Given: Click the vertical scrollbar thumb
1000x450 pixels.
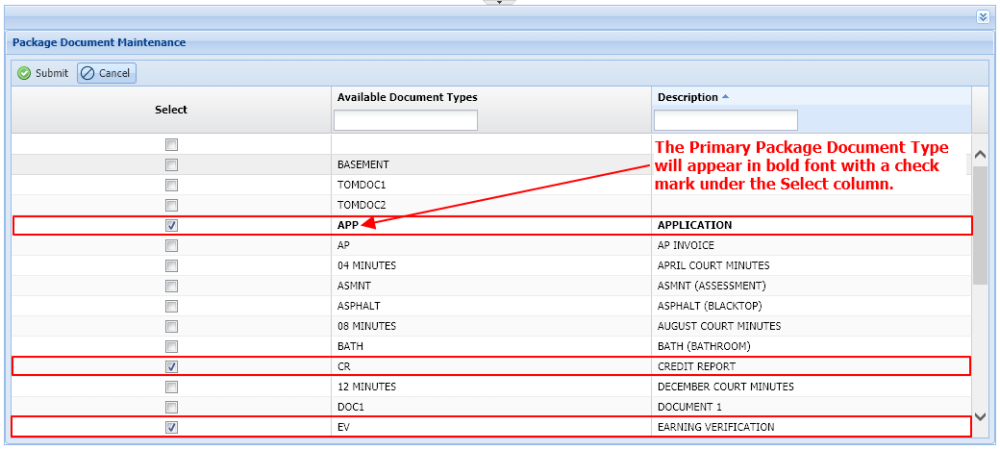Looking at the screenshot, I should [981, 224].
